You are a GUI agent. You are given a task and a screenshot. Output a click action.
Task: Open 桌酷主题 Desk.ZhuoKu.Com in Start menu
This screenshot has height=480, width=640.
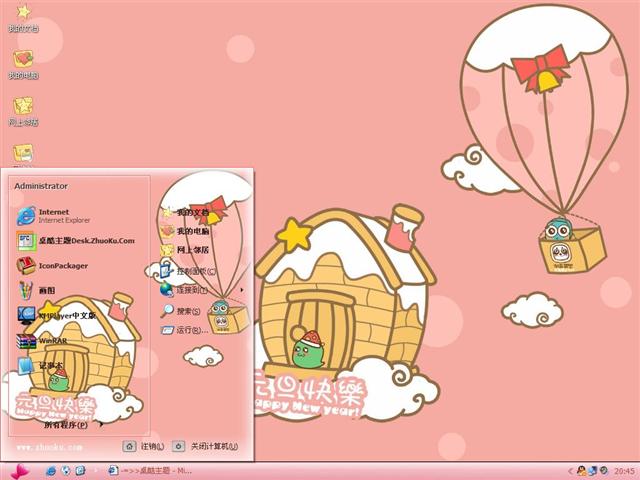coord(76,241)
